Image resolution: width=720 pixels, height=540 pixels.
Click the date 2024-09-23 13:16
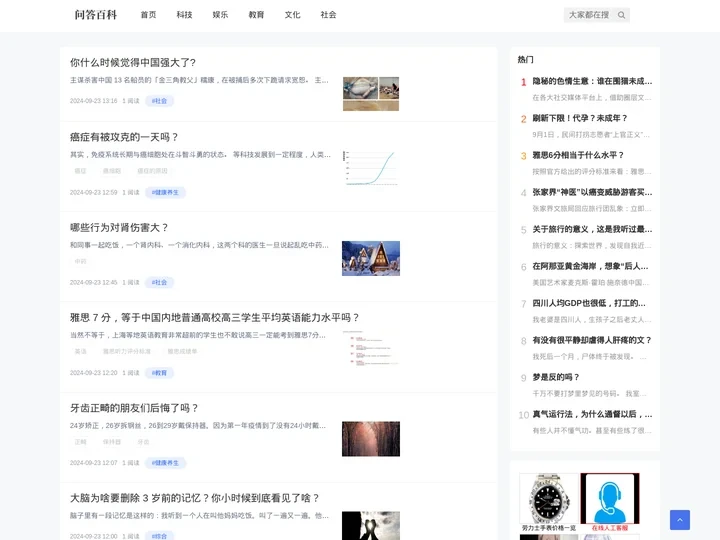point(94,101)
